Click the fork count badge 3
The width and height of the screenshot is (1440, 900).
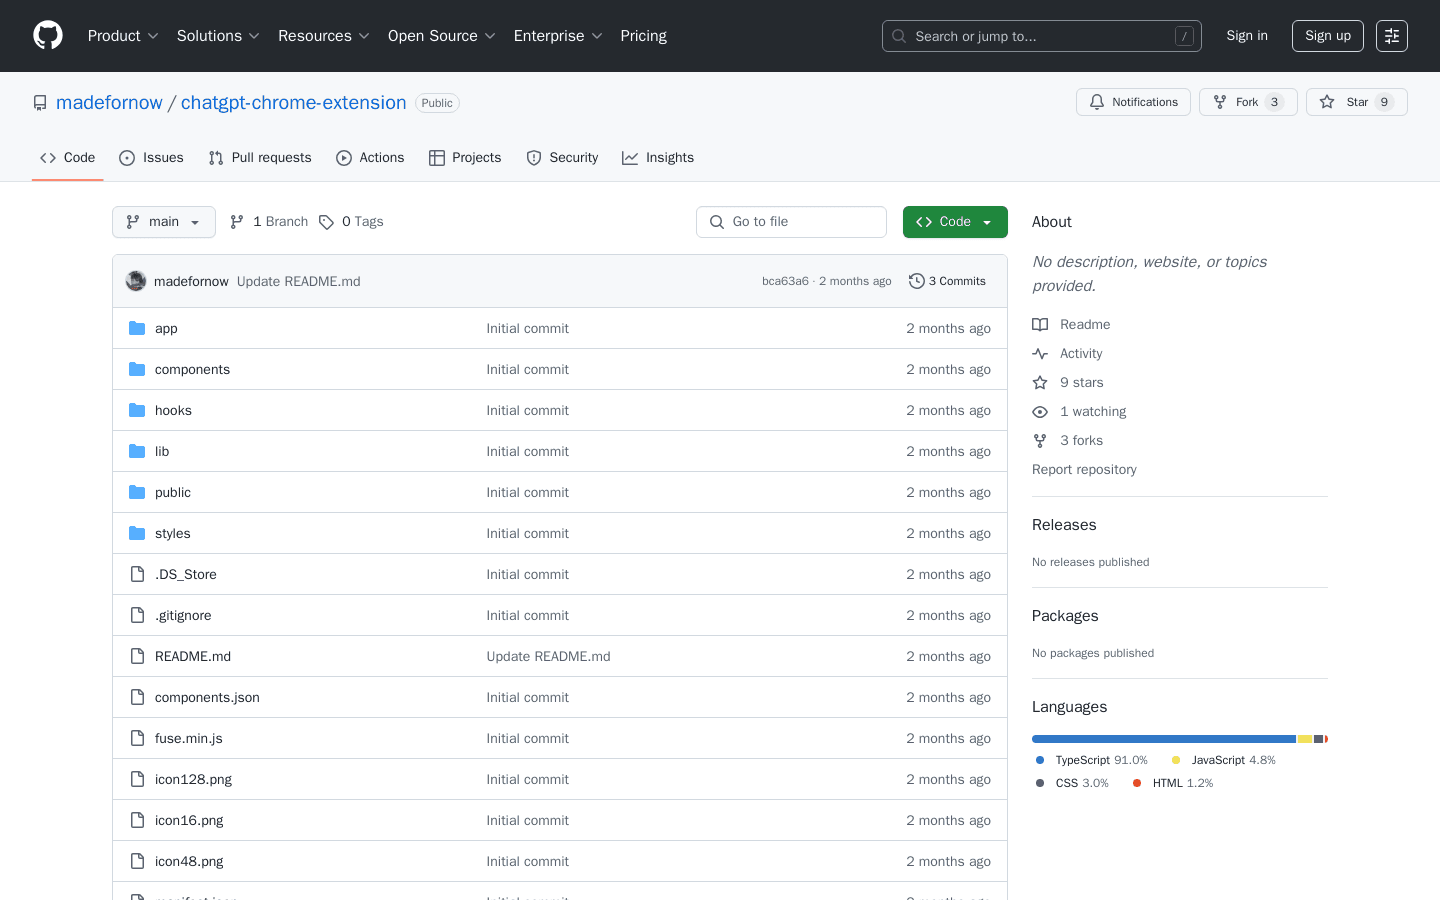(x=1274, y=102)
